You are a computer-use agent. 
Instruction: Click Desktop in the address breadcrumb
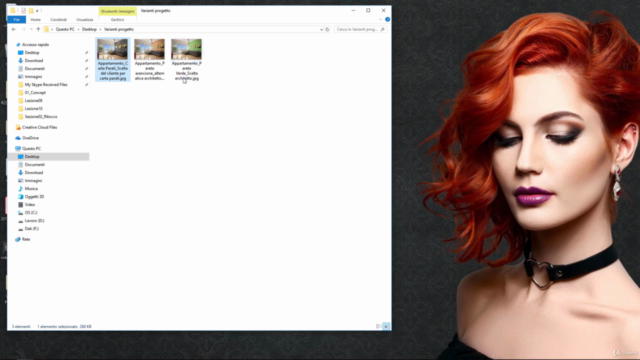[x=89, y=29]
